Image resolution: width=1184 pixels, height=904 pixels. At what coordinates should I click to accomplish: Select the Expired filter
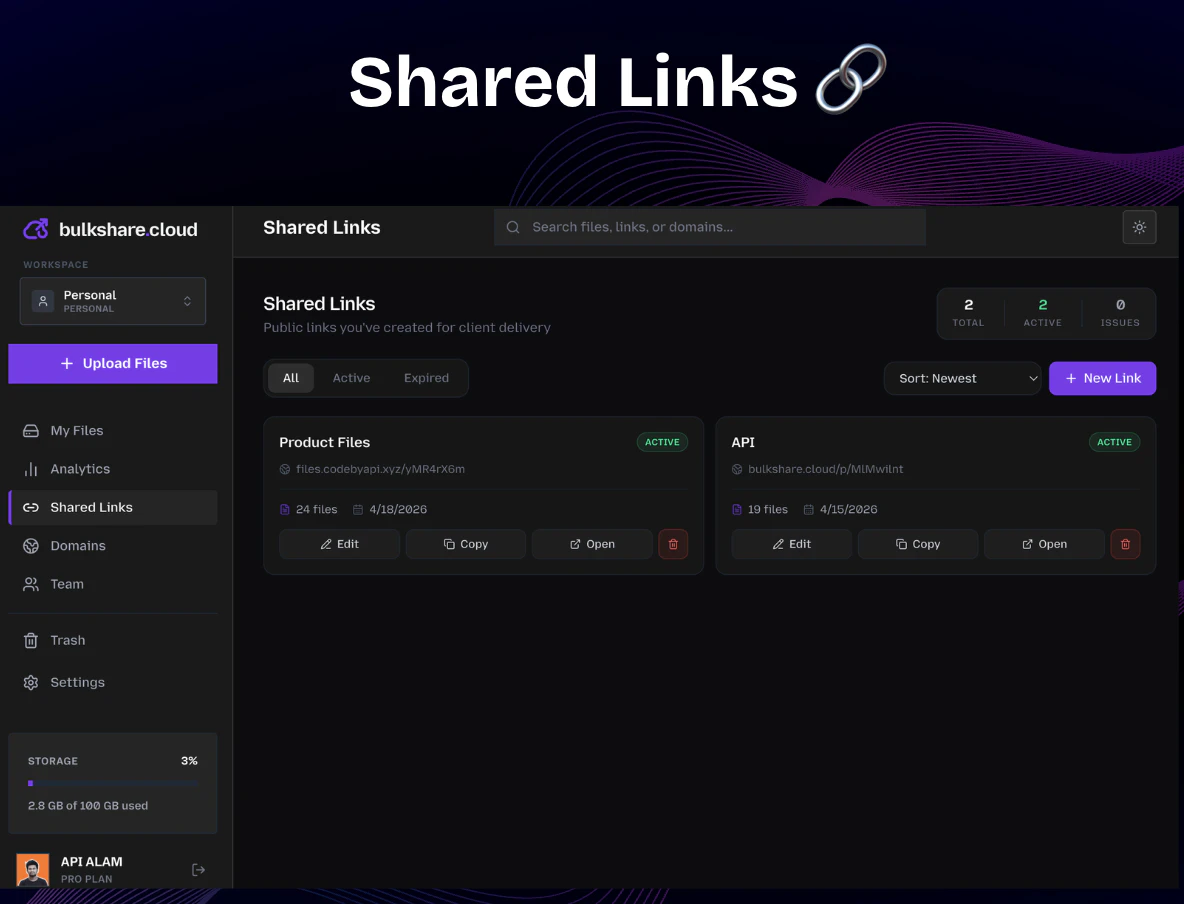coord(426,378)
